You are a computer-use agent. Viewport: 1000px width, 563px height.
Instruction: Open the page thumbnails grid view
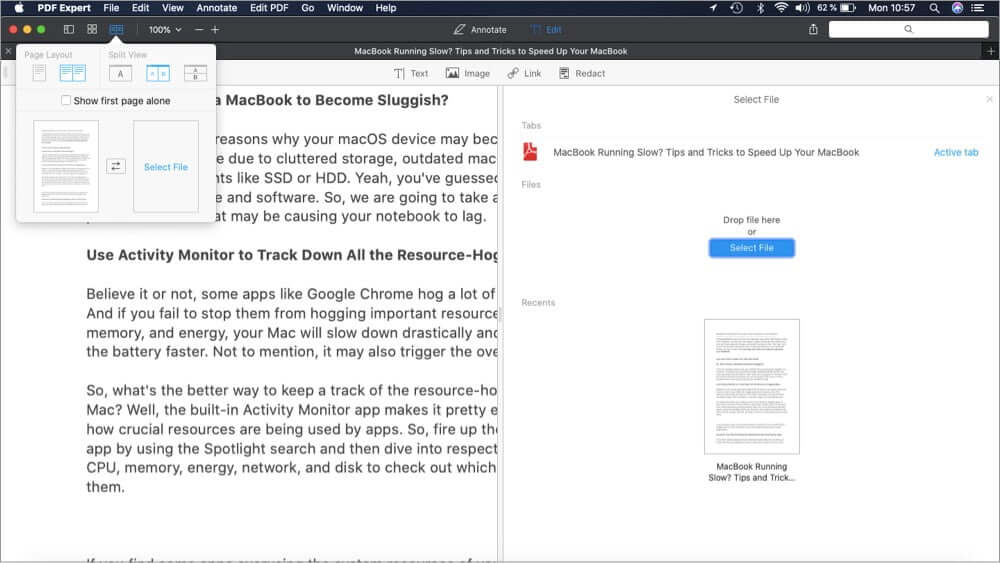92,29
